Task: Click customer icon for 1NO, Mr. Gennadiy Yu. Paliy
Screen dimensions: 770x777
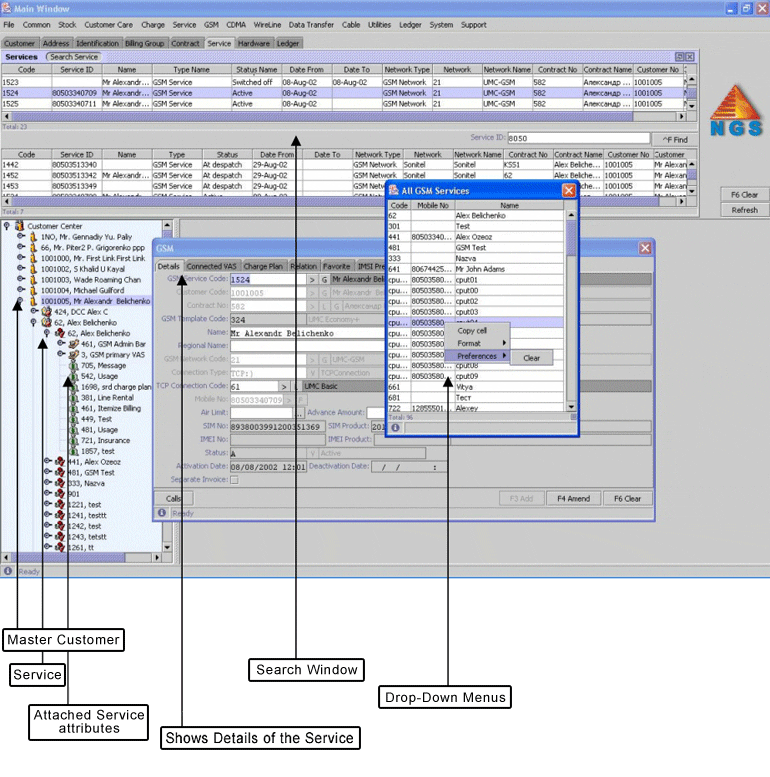Action: pos(33,237)
